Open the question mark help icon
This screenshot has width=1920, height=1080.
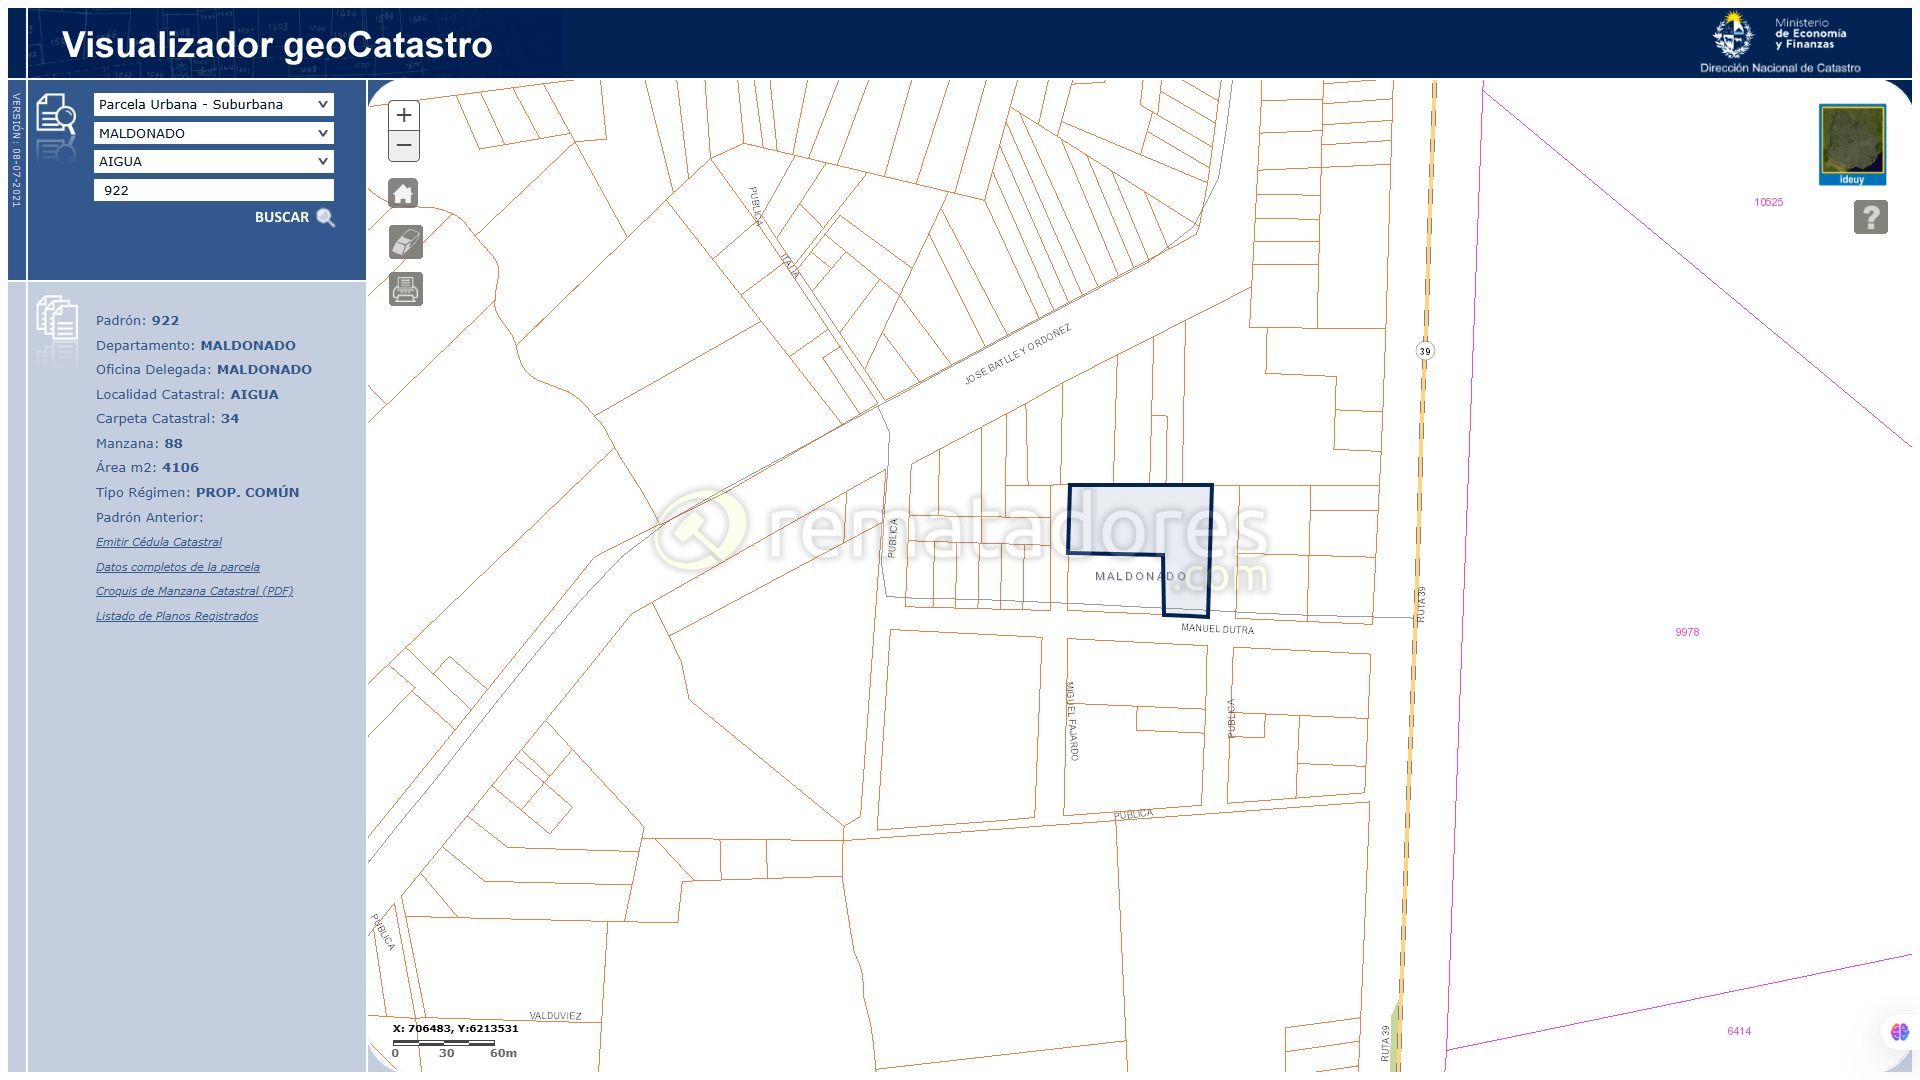(1870, 217)
